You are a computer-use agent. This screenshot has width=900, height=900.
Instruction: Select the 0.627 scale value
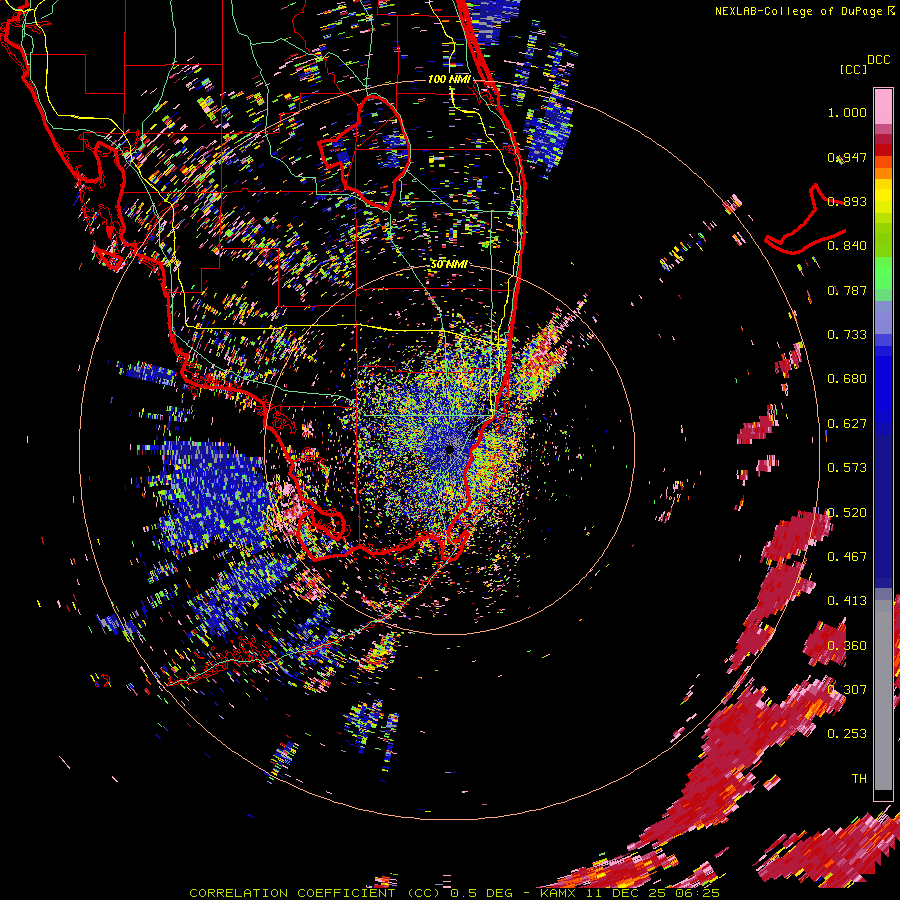pyautogui.click(x=847, y=424)
